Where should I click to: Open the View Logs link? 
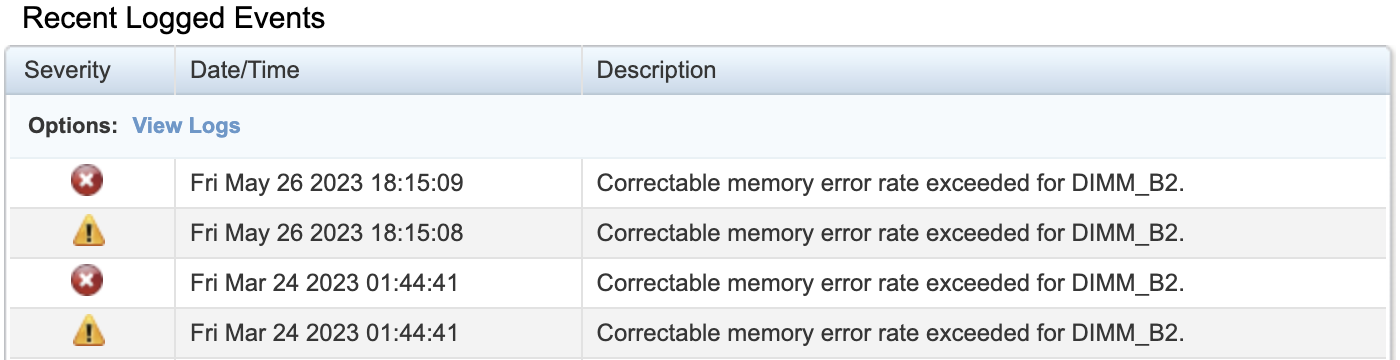[186, 126]
